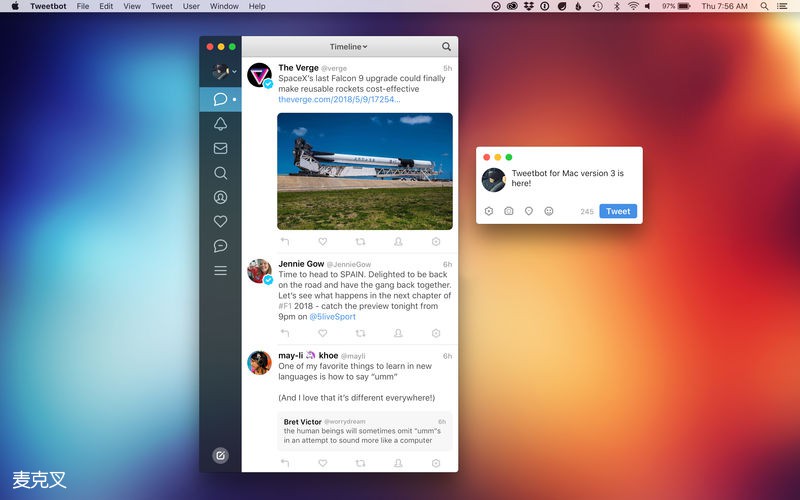This screenshot has height=500, width=800.
Task: Reply to The Verge tweet
Action: tap(285, 241)
